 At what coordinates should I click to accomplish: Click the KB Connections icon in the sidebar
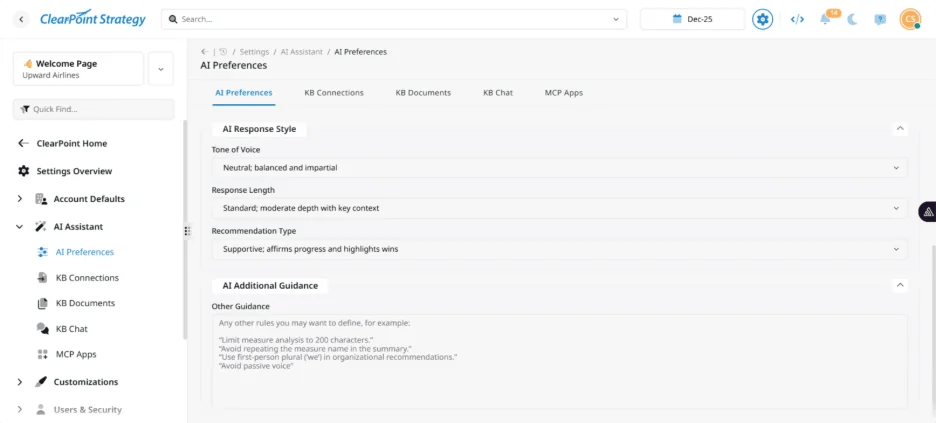(x=42, y=277)
